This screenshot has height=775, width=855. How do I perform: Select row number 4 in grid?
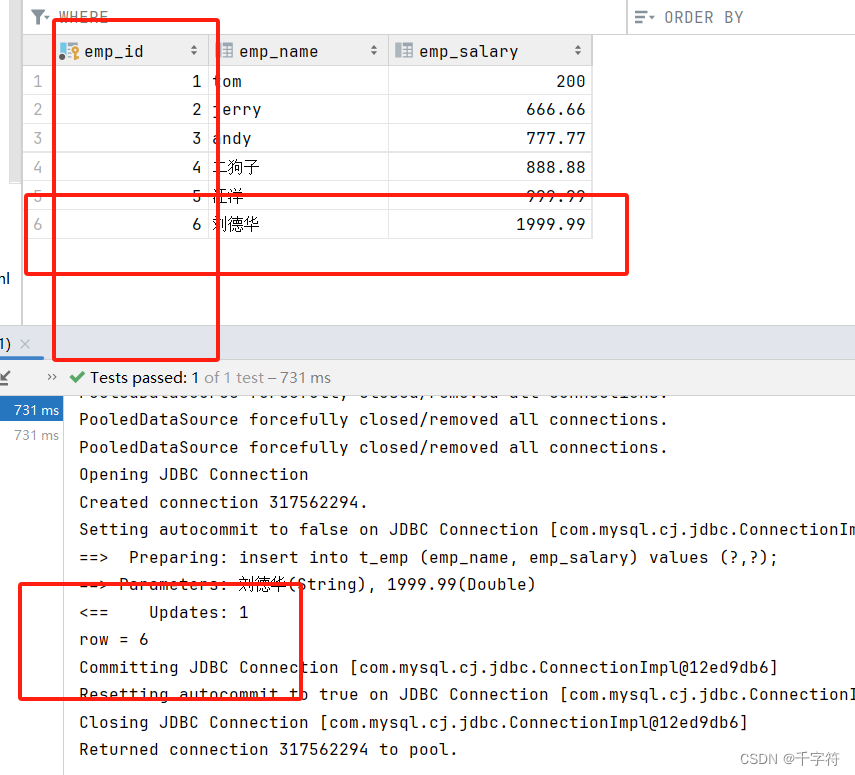pyautogui.click(x=38, y=167)
